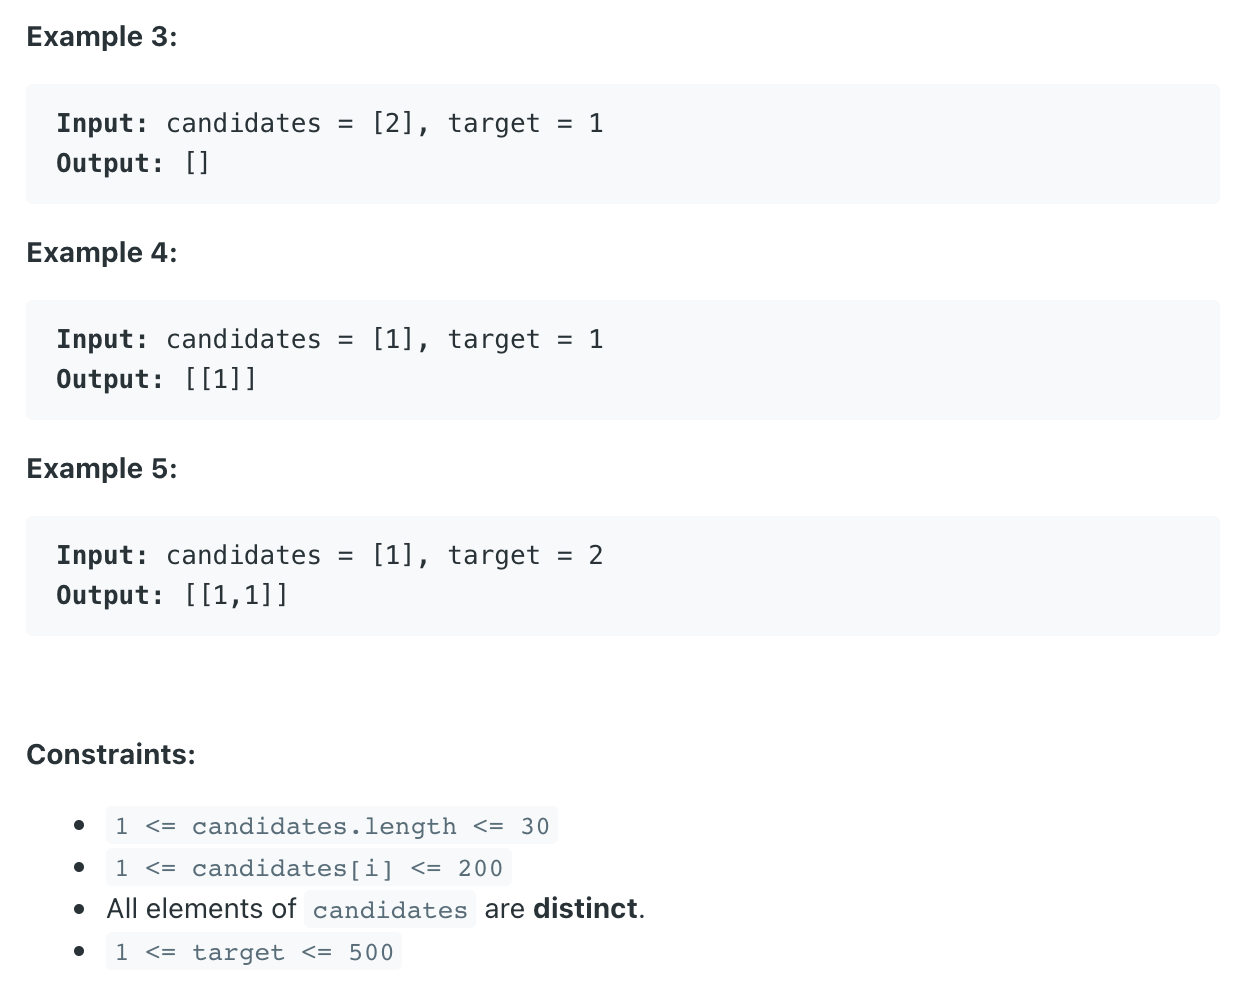Click target <= 500 constraint code
This screenshot has width=1252, height=992.
pyautogui.click(x=254, y=952)
